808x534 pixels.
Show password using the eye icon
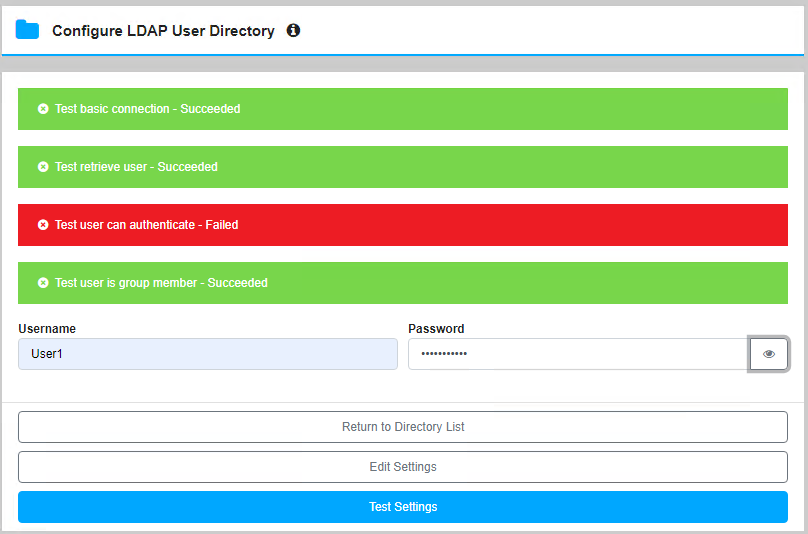coord(768,354)
